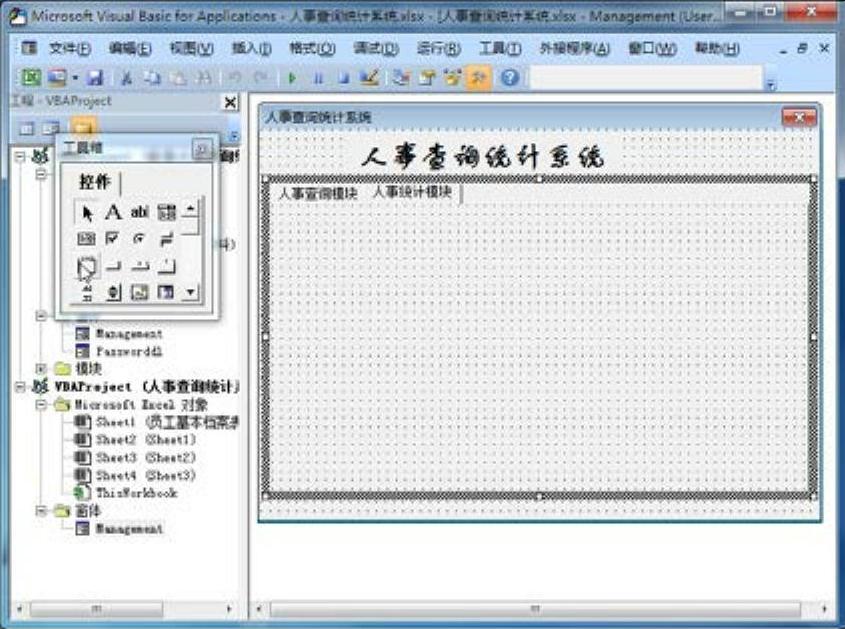Open the 工具 menu
The width and height of the screenshot is (845, 629).
[500, 49]
